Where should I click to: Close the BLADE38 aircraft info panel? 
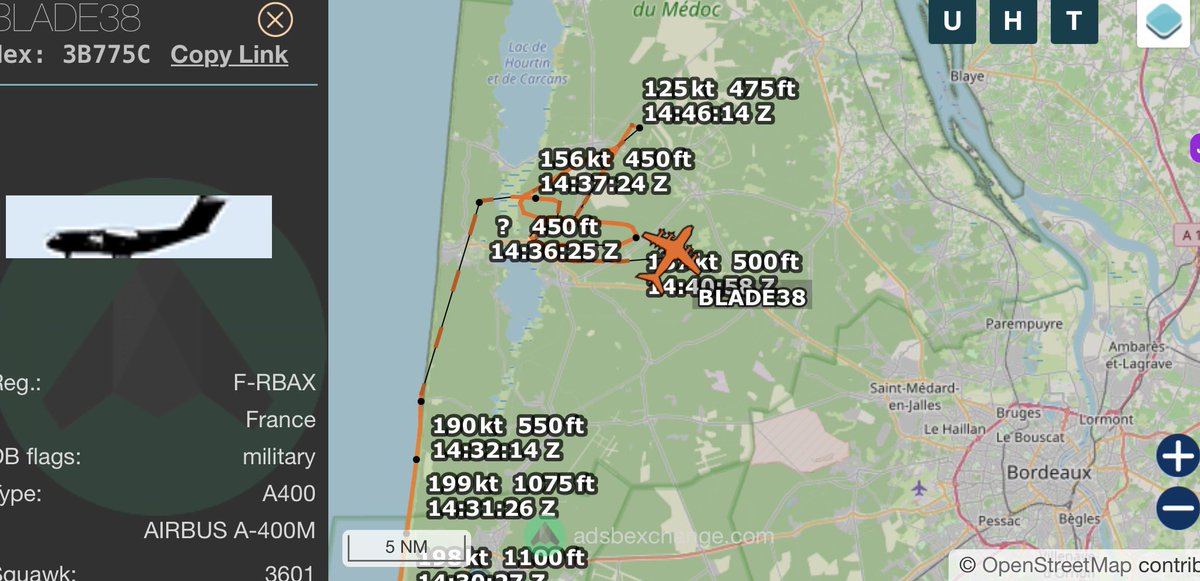(276, 19)
